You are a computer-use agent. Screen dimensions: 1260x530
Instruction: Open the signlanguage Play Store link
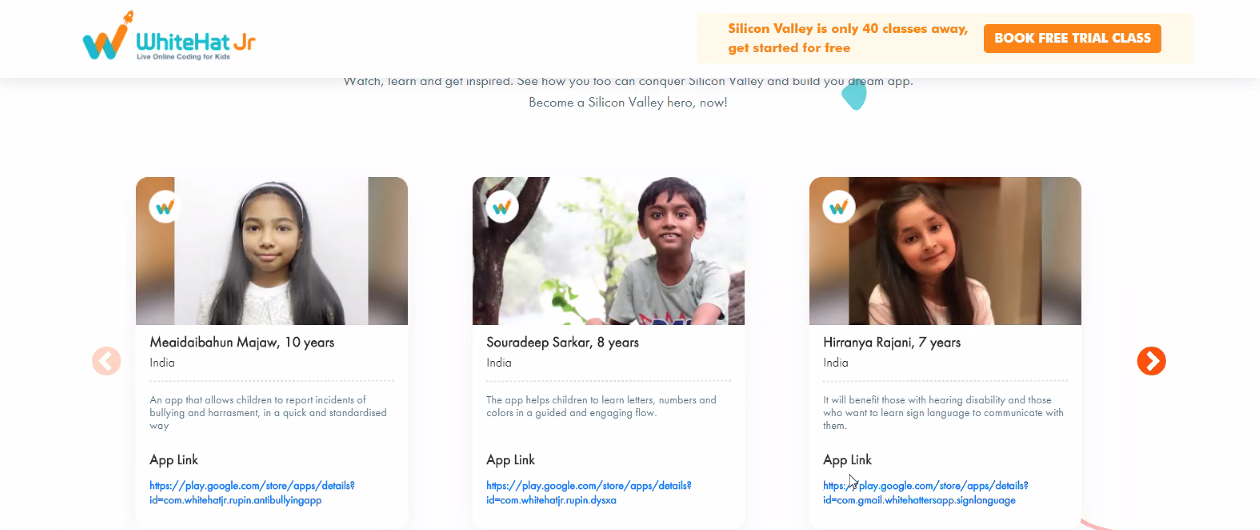pyautogui.click(x=925, y=492)
